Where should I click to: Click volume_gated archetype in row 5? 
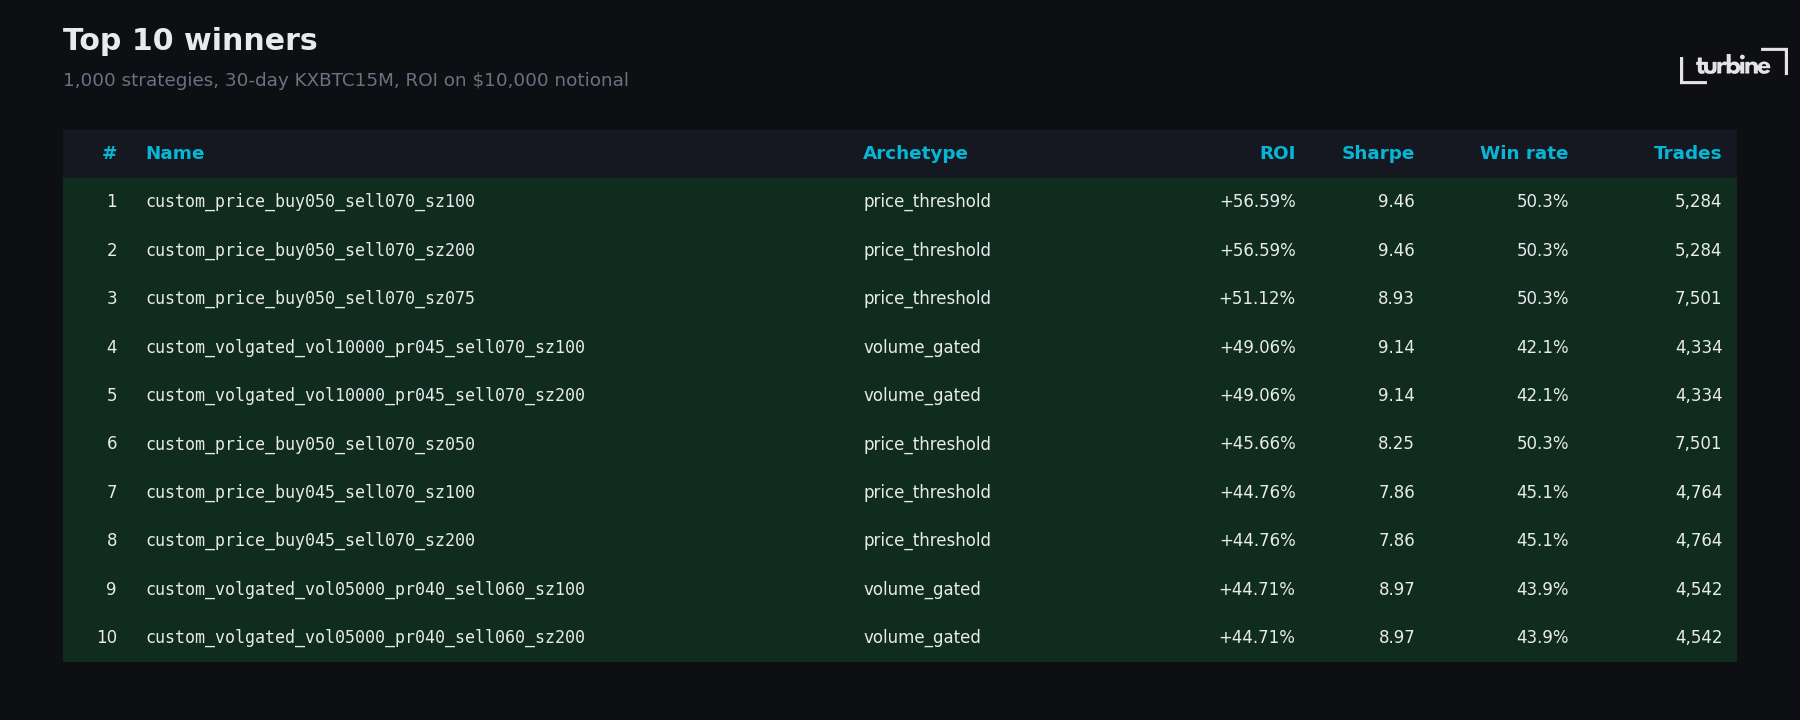tap(921, 396)
